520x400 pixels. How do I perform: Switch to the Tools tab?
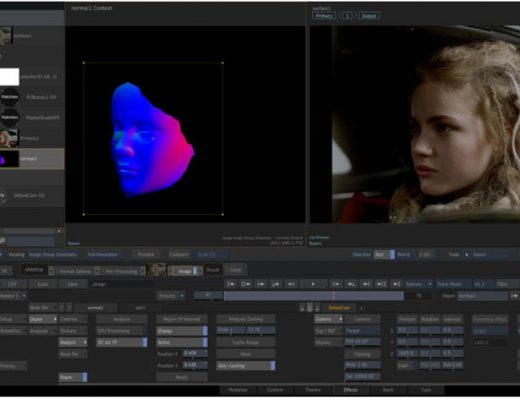click(426, 390)
